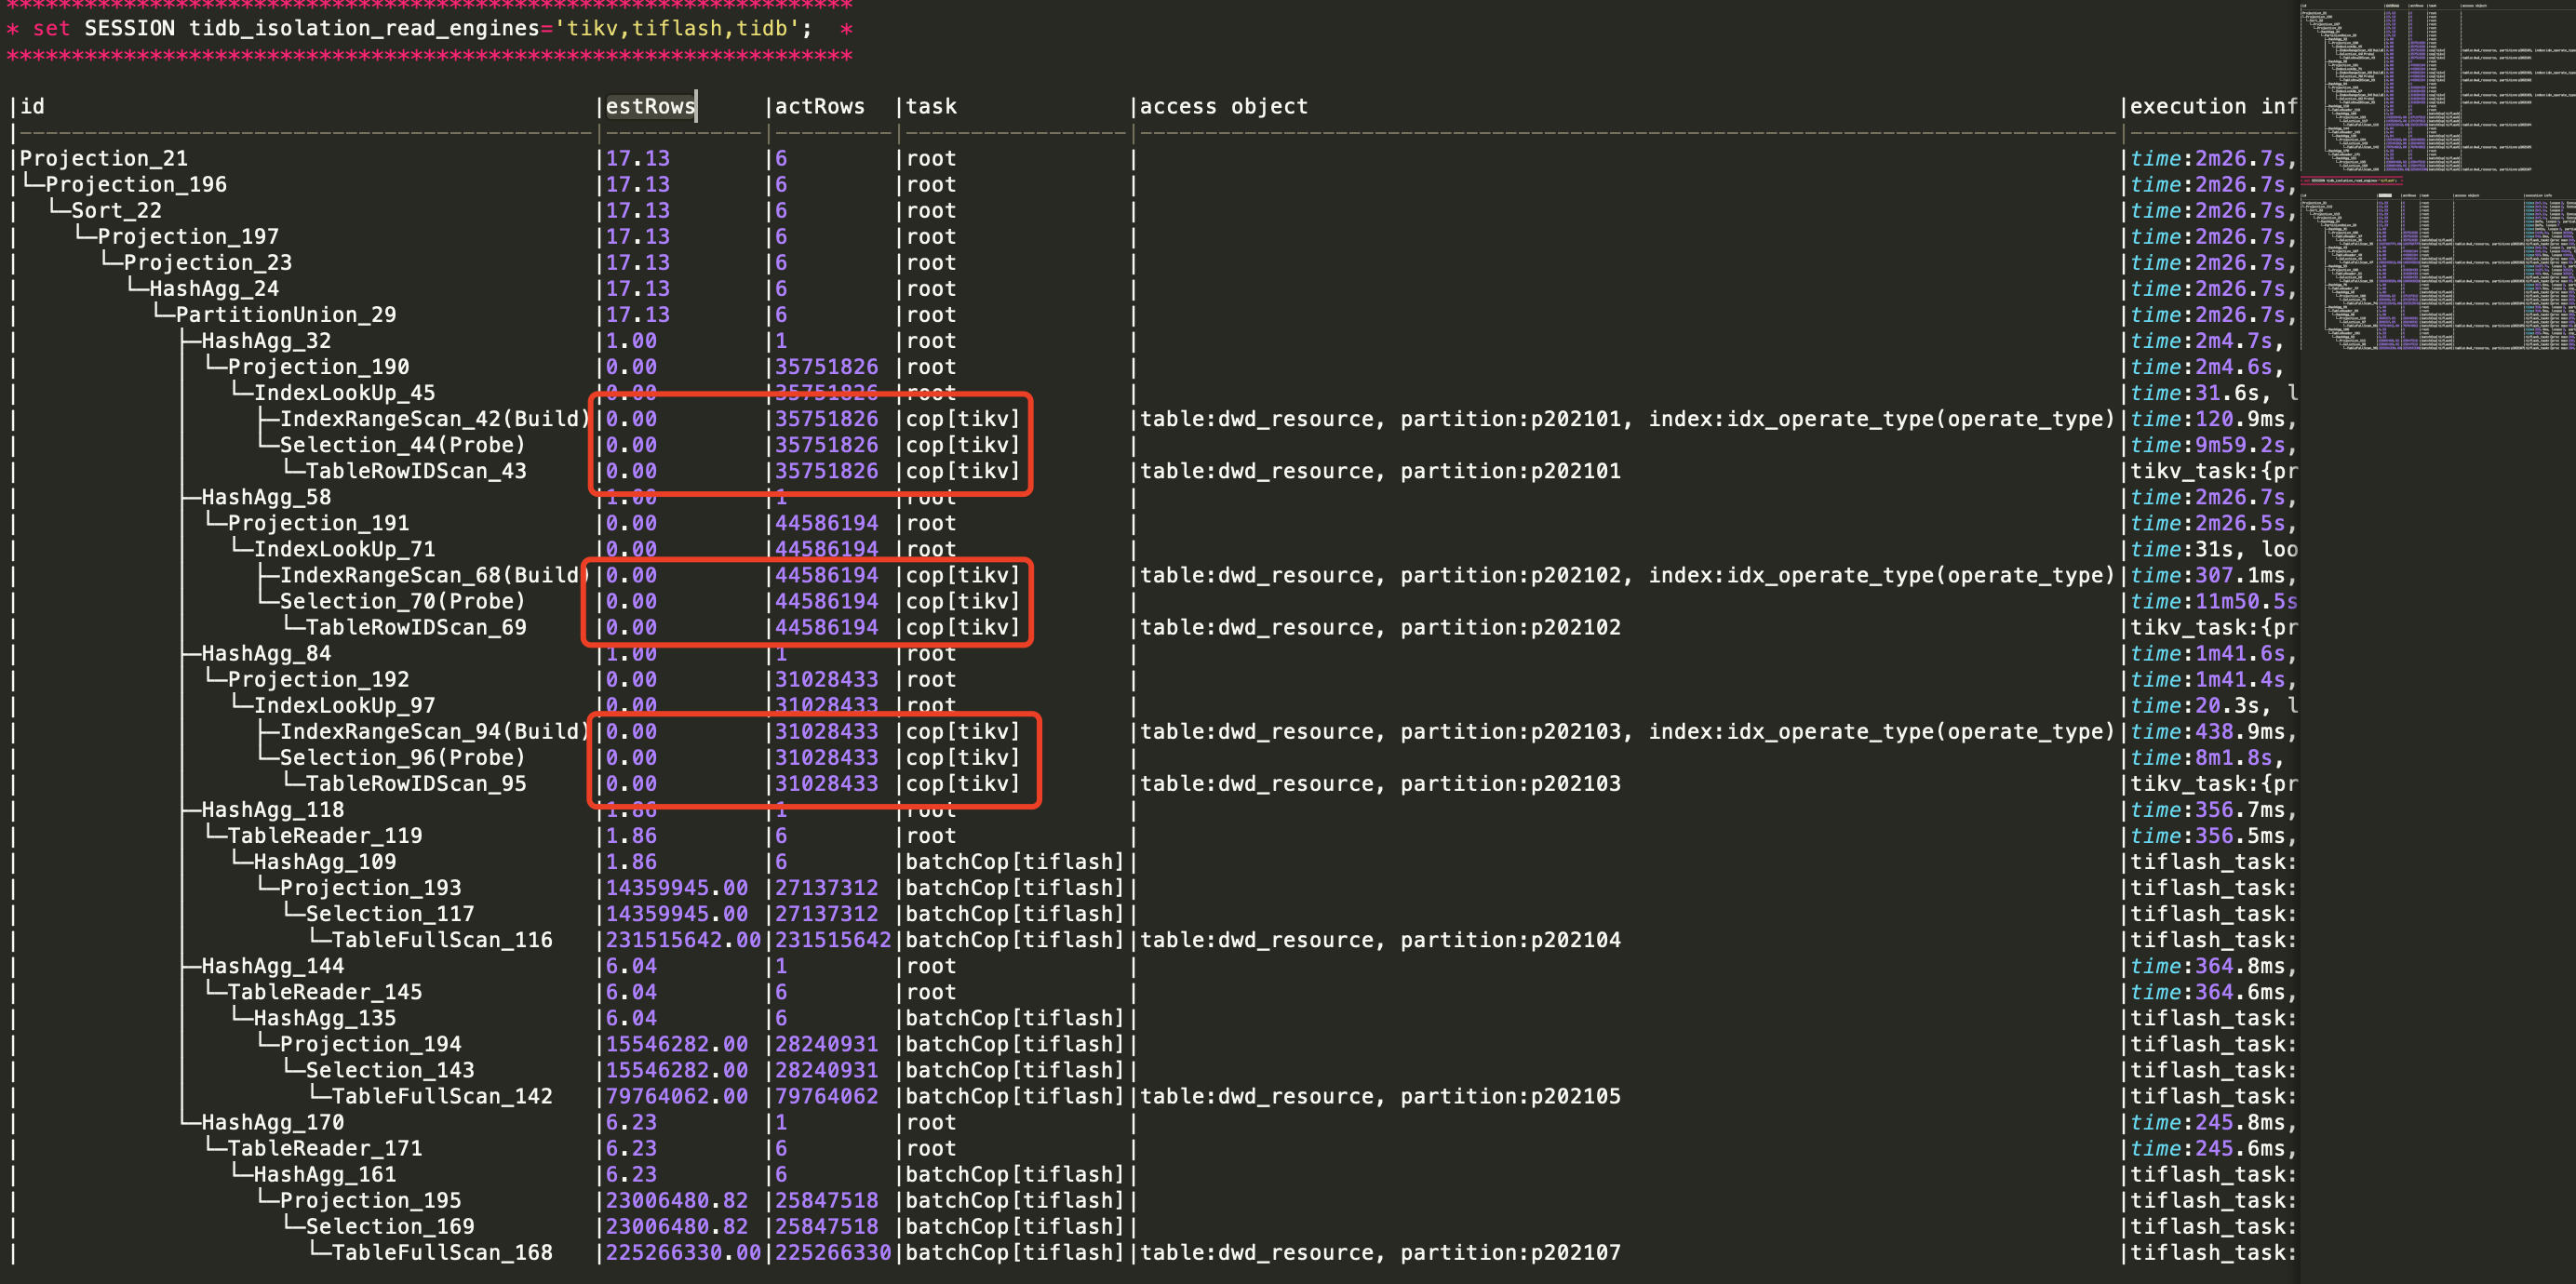Image resolution: width=2576 pixels, height=1284 pixels.
Task: Click Selection_44(Probe) operator
Action: coord(402,445)
